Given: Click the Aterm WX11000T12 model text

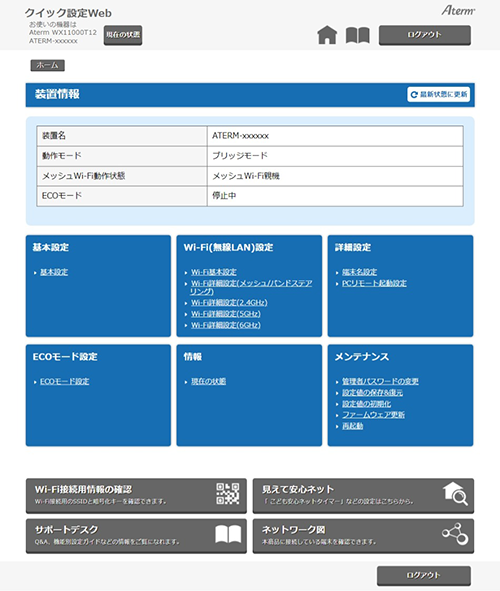Looking at the screenshot, I should 63,32.
